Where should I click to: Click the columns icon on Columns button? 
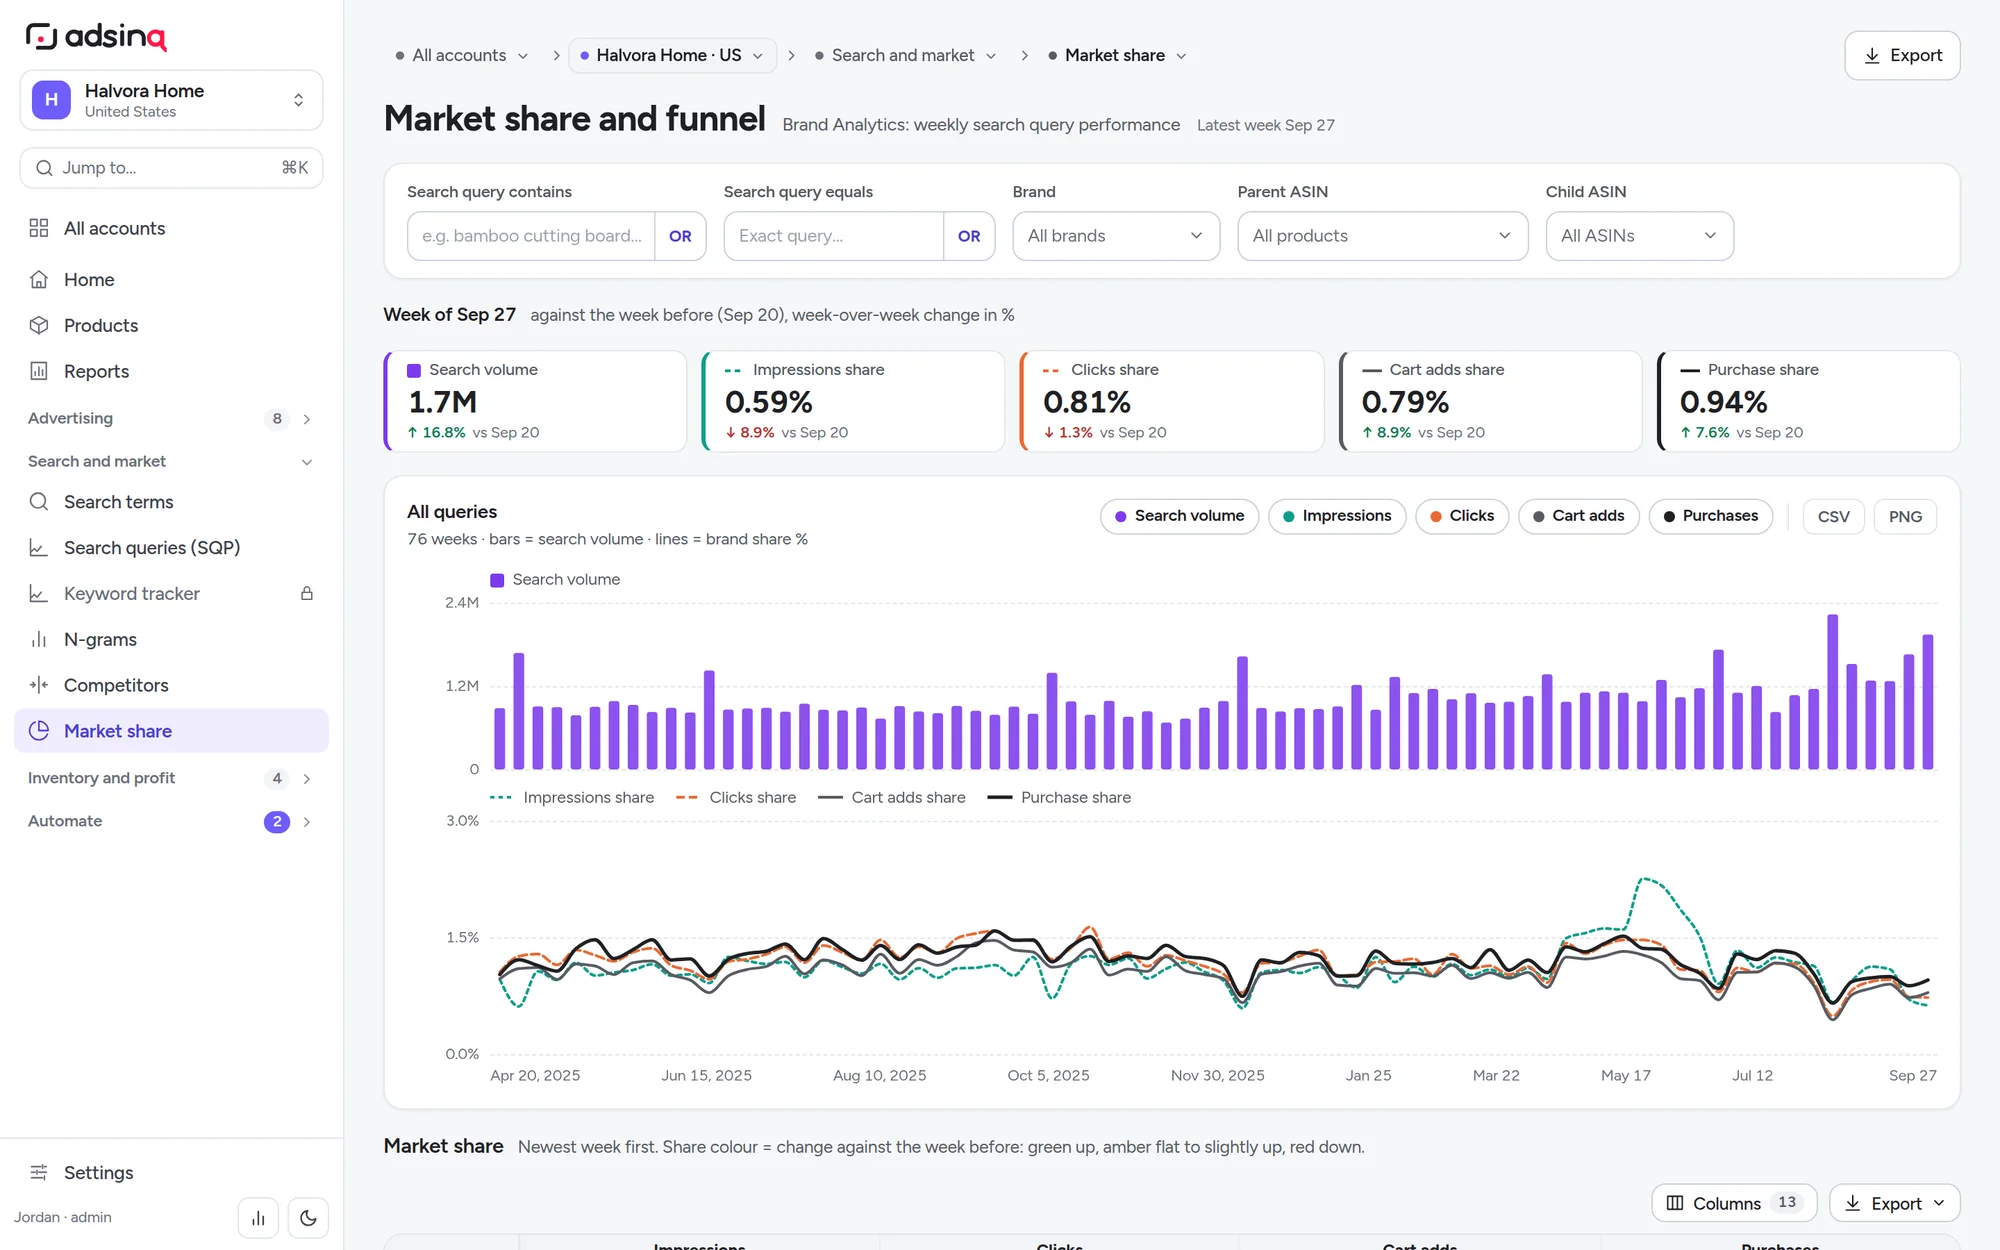pyautogui.click(x=1675, y=1203)
